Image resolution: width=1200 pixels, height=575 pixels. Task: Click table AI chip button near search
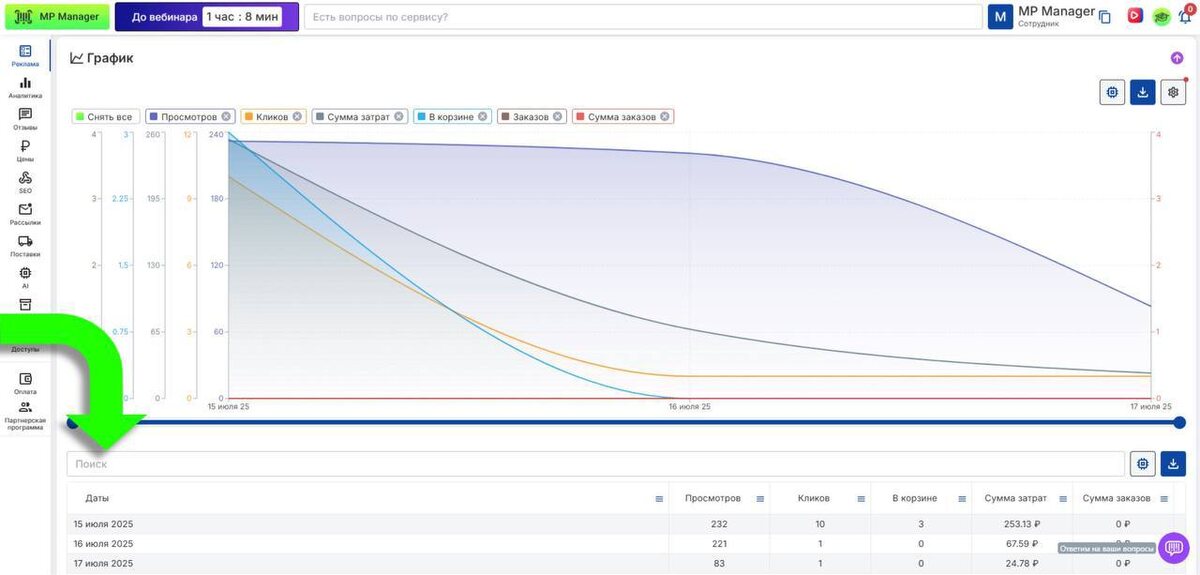1143,464
